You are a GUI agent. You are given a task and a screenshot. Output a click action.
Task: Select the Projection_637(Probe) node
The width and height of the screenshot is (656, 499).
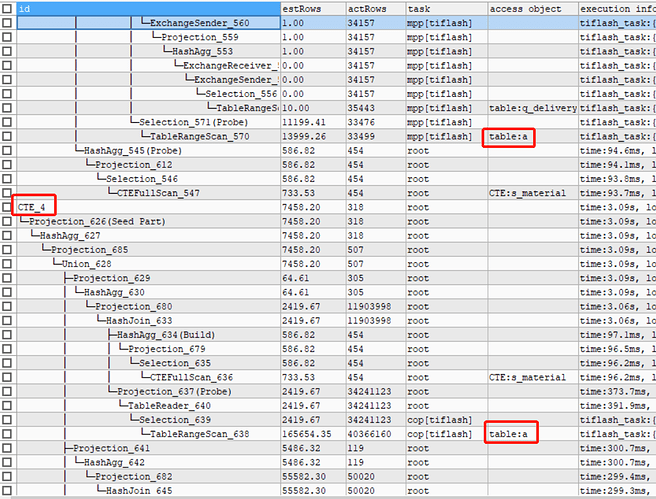(174, 392)
